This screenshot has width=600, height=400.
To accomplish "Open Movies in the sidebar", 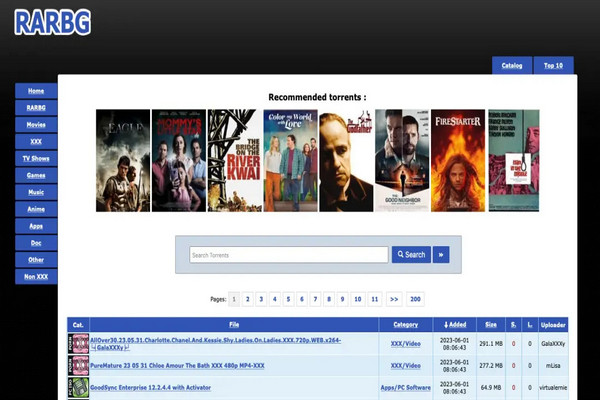I will click(36, 124).
